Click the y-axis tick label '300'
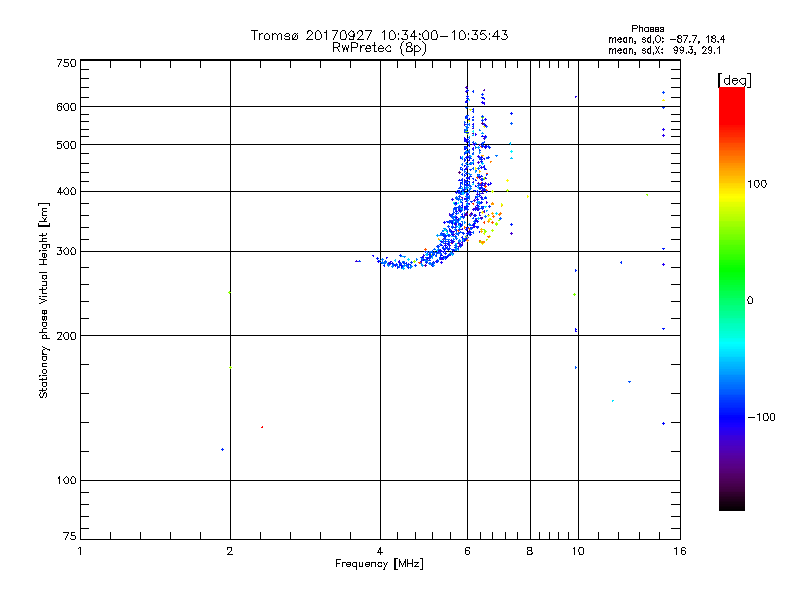Viewport: 800px width, 600px height. click(x=66, y=252)
